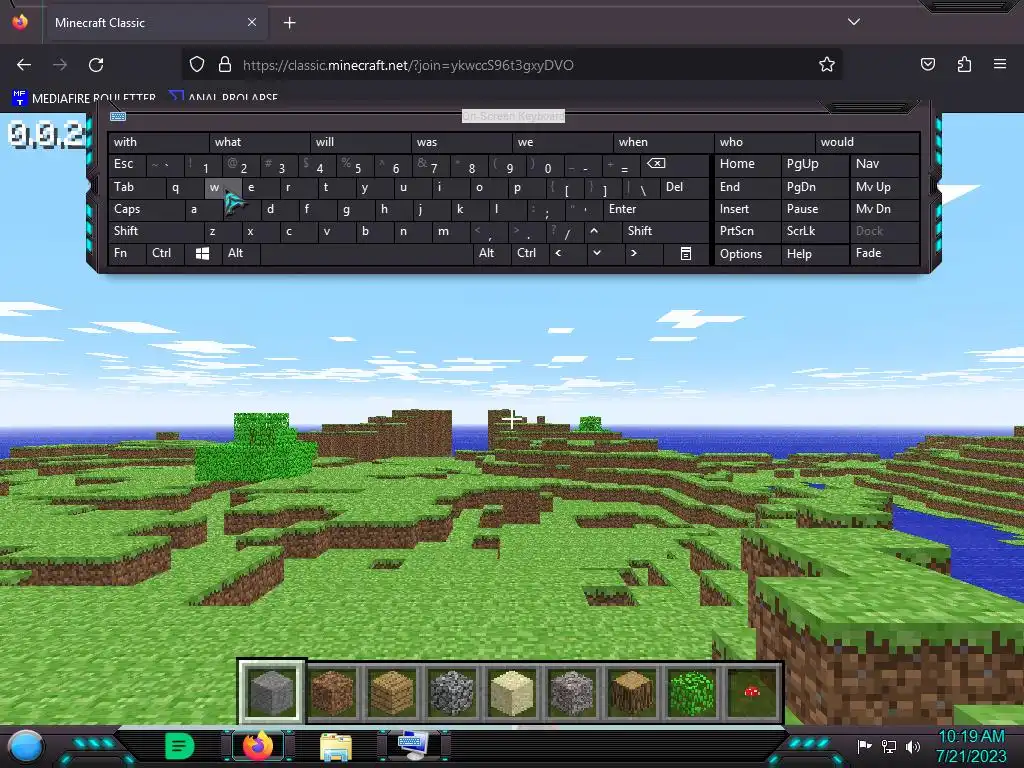Show site security padlock info
The height and width of the screenshot is (768, 1024).
pyautogui.click(x=225, y=65)
